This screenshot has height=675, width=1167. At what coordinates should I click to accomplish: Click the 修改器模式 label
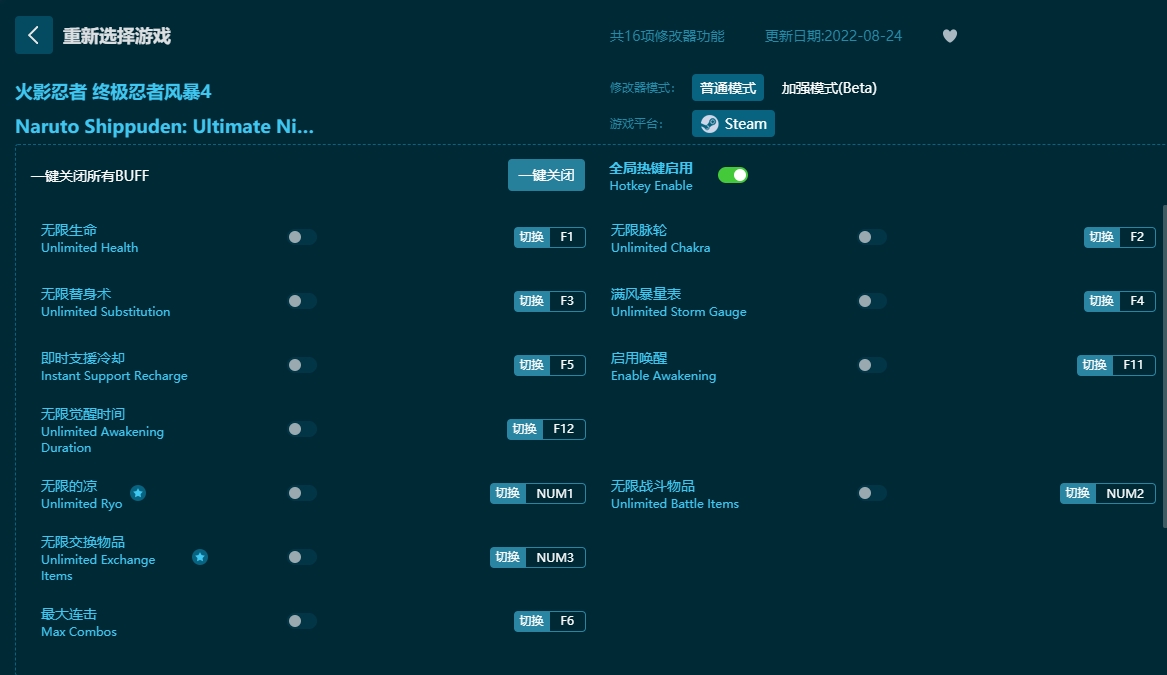pyautogui.click(x=642, y=88)
